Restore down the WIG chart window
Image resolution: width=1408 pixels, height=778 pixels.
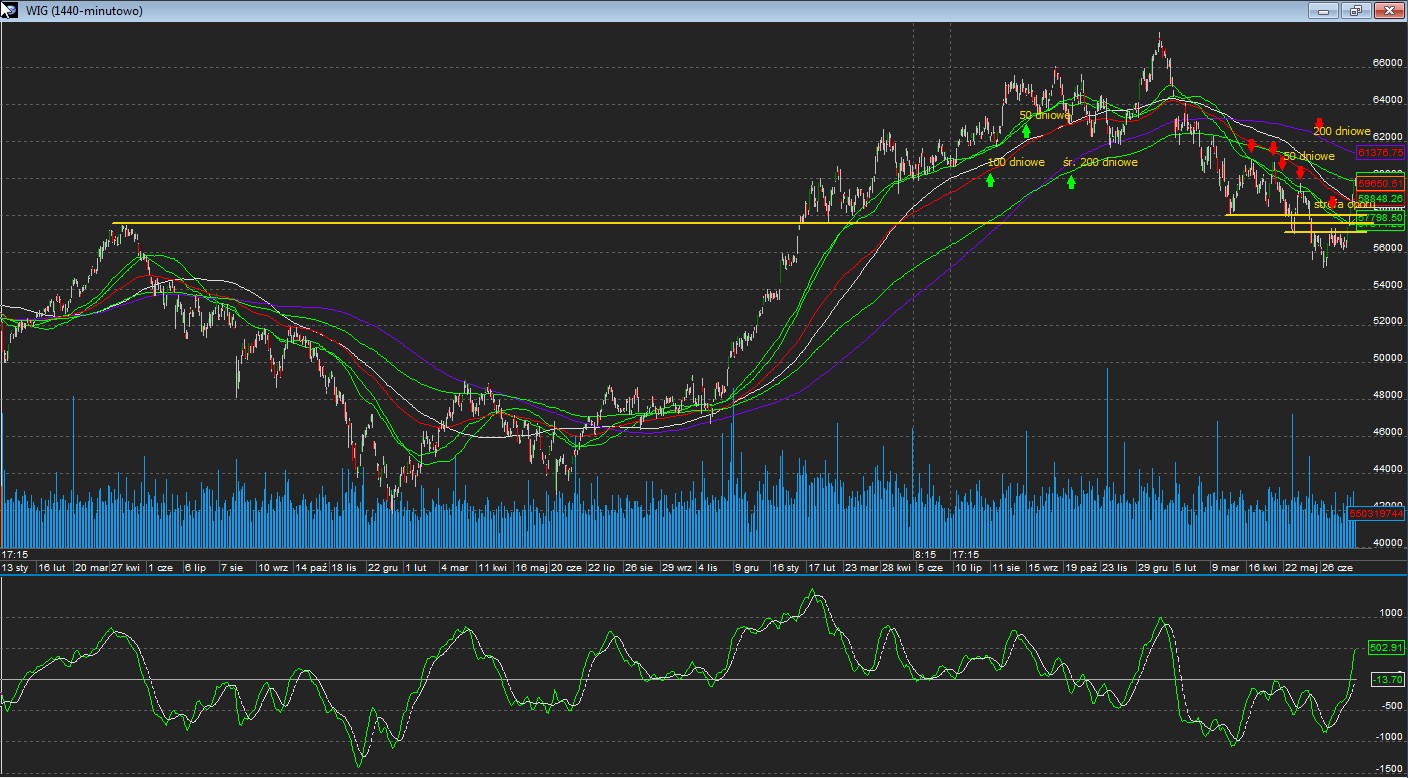click(x=1356, y=11)
